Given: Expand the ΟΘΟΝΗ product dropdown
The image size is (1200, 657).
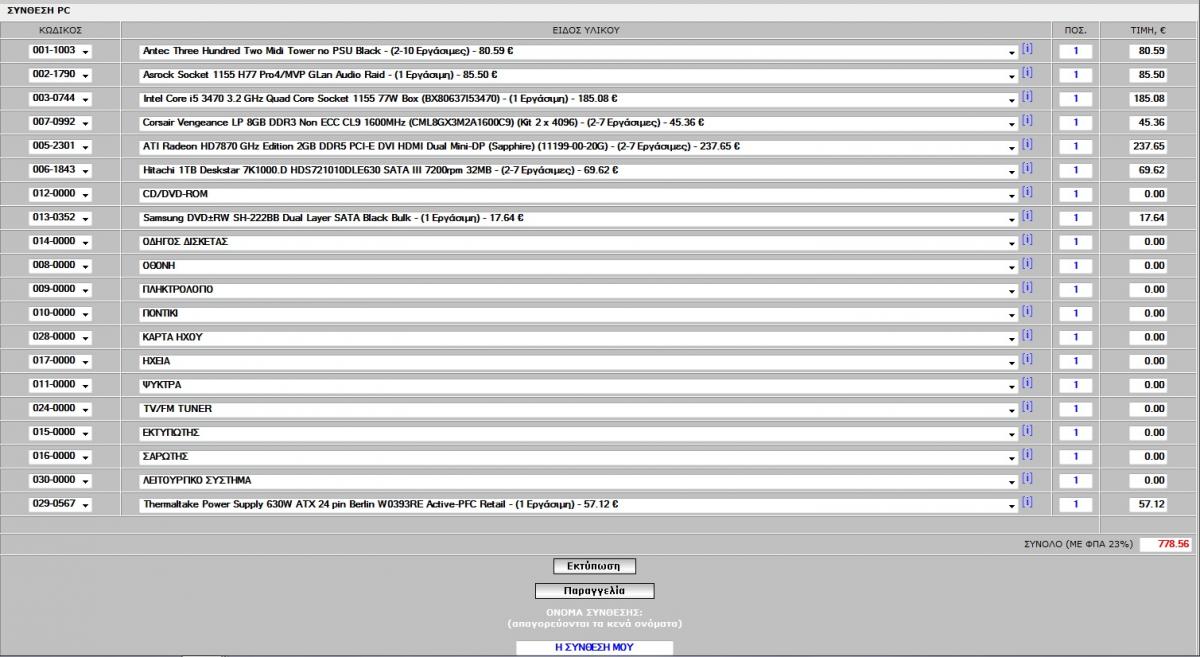Looking at the screenshot, I should tap(579, 266).
